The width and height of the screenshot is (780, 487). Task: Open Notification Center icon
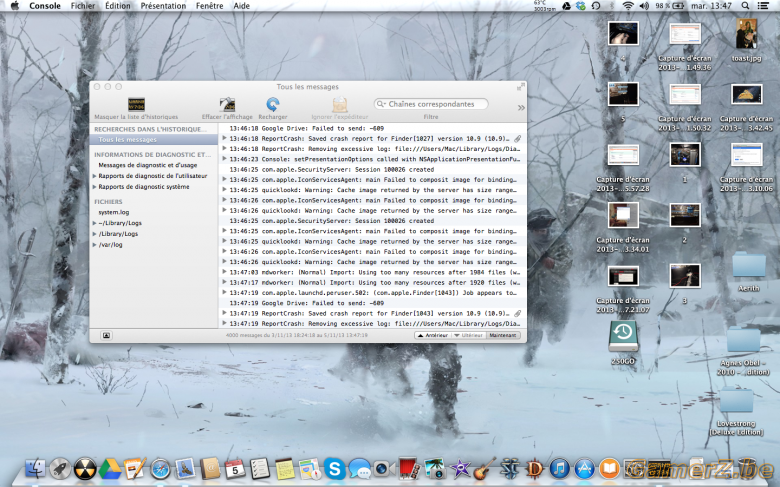(x=763, y=6)
